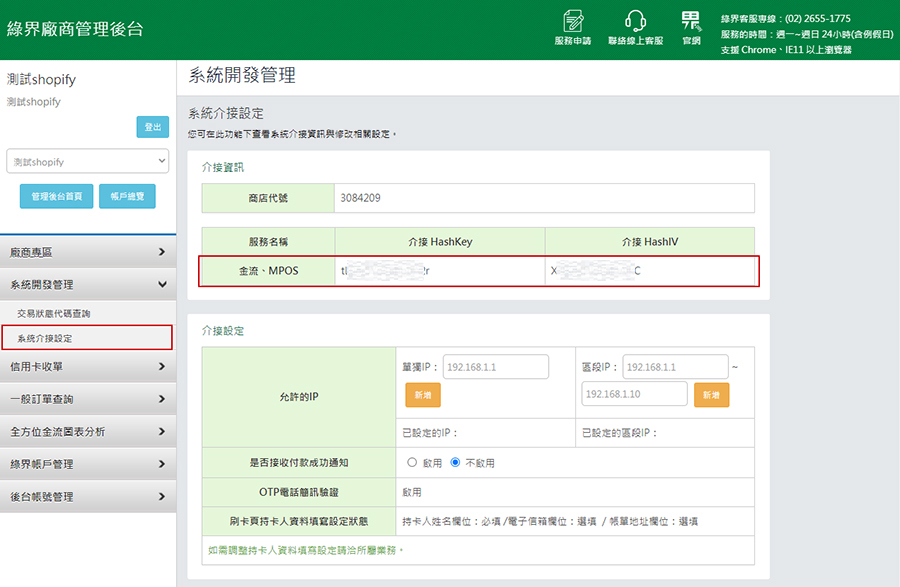Select the 啟用 radio button
This screenshot has height=587, width=900.
(x=412, y=463)
